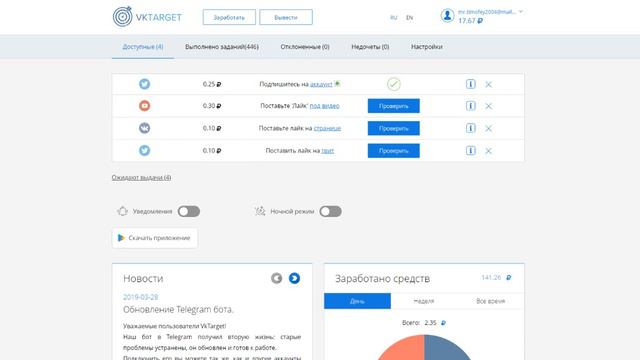Click the Заработать button
The height and width of the screenshot is (360, 640).
(x=229, y=17)
